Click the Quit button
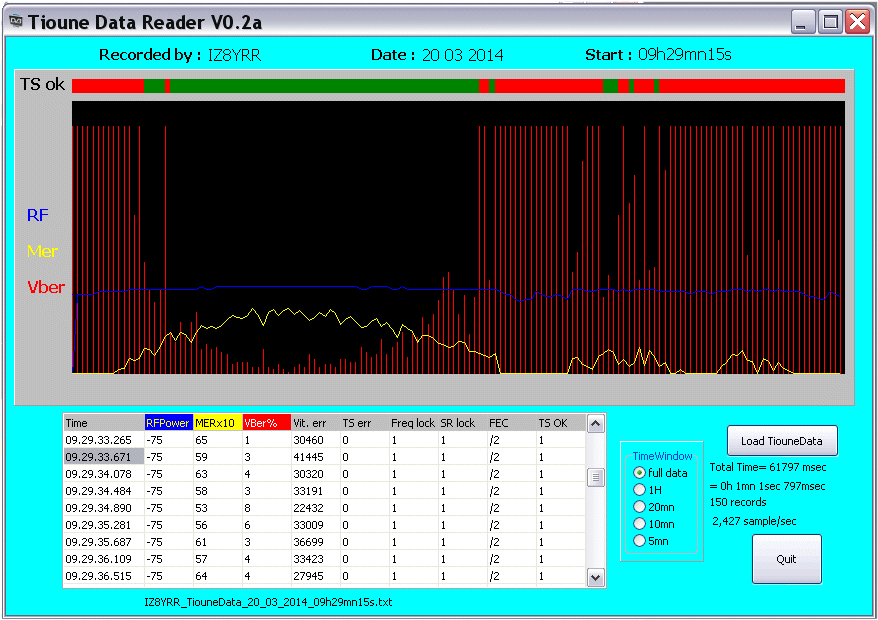This screenshot has width=878, height=620. click(x=786, y=559)
